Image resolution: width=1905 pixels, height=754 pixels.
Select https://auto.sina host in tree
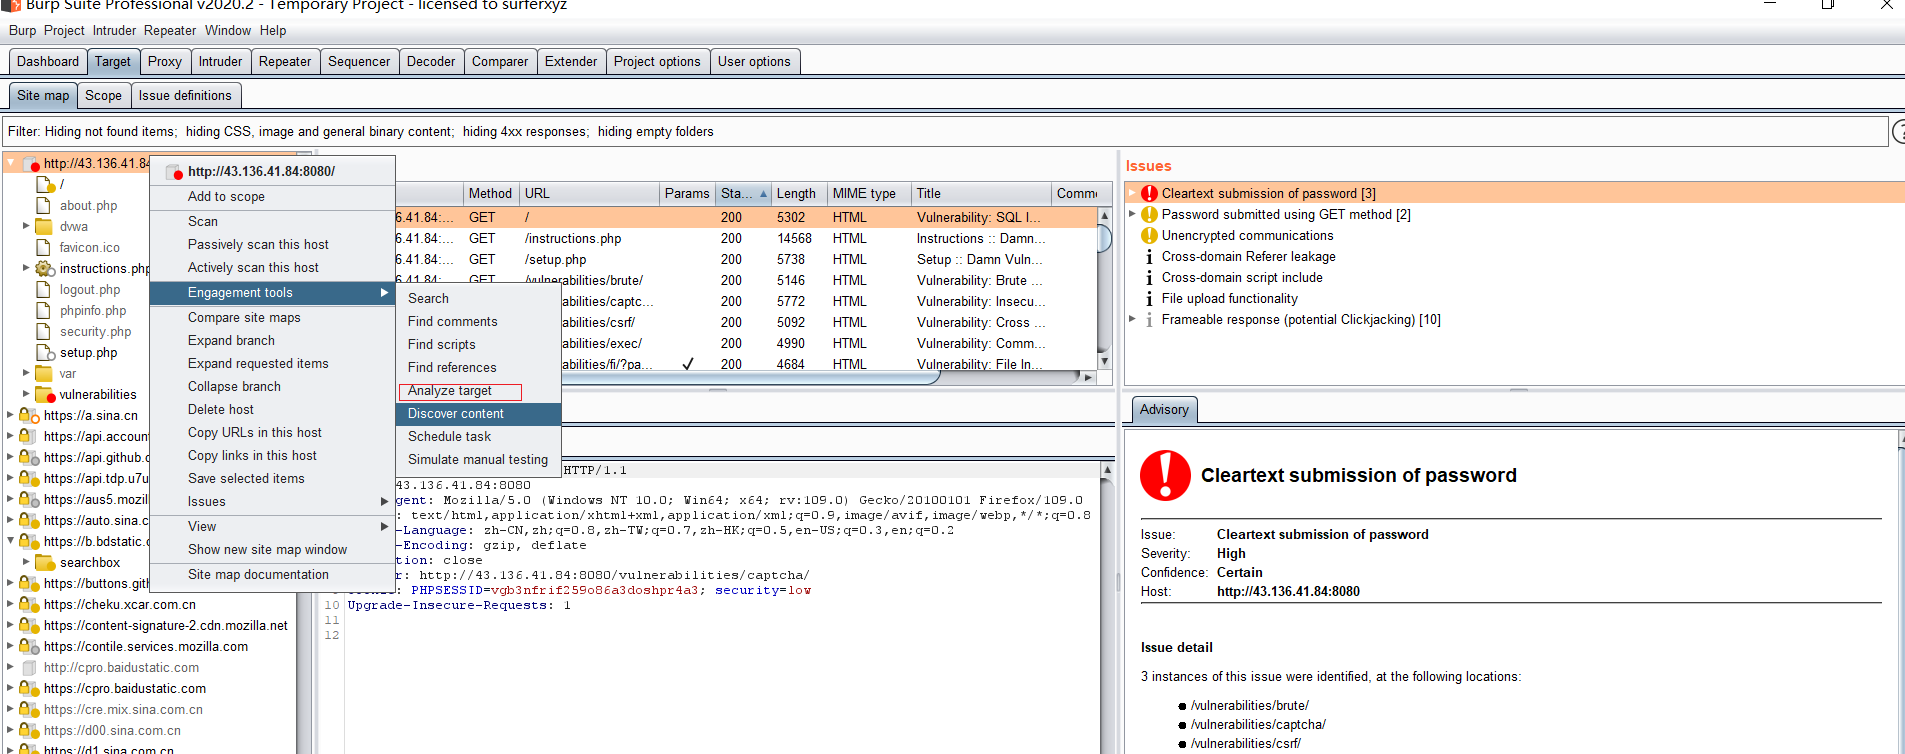point(95,520)
